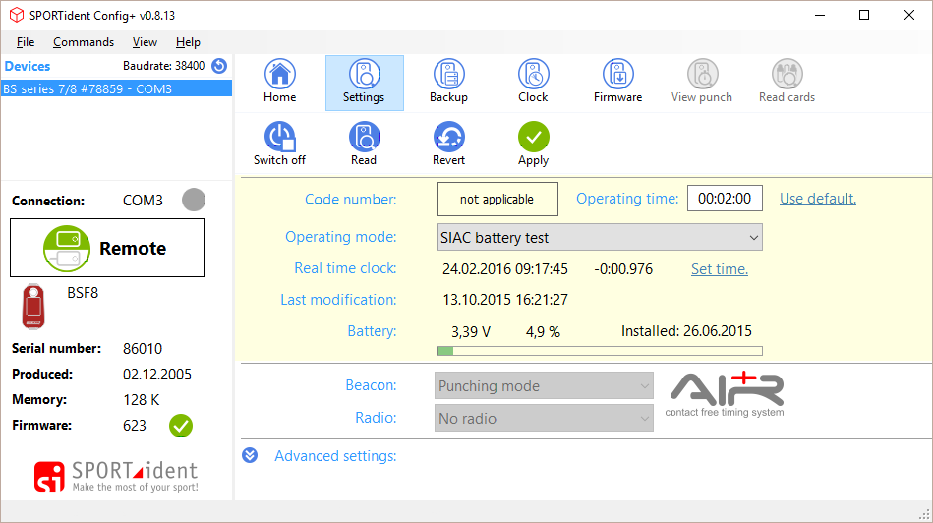Image resolution: width=933 pixels, height=523 pixels.
Task: Minimize the Config+ window
Action: (820, 15)
